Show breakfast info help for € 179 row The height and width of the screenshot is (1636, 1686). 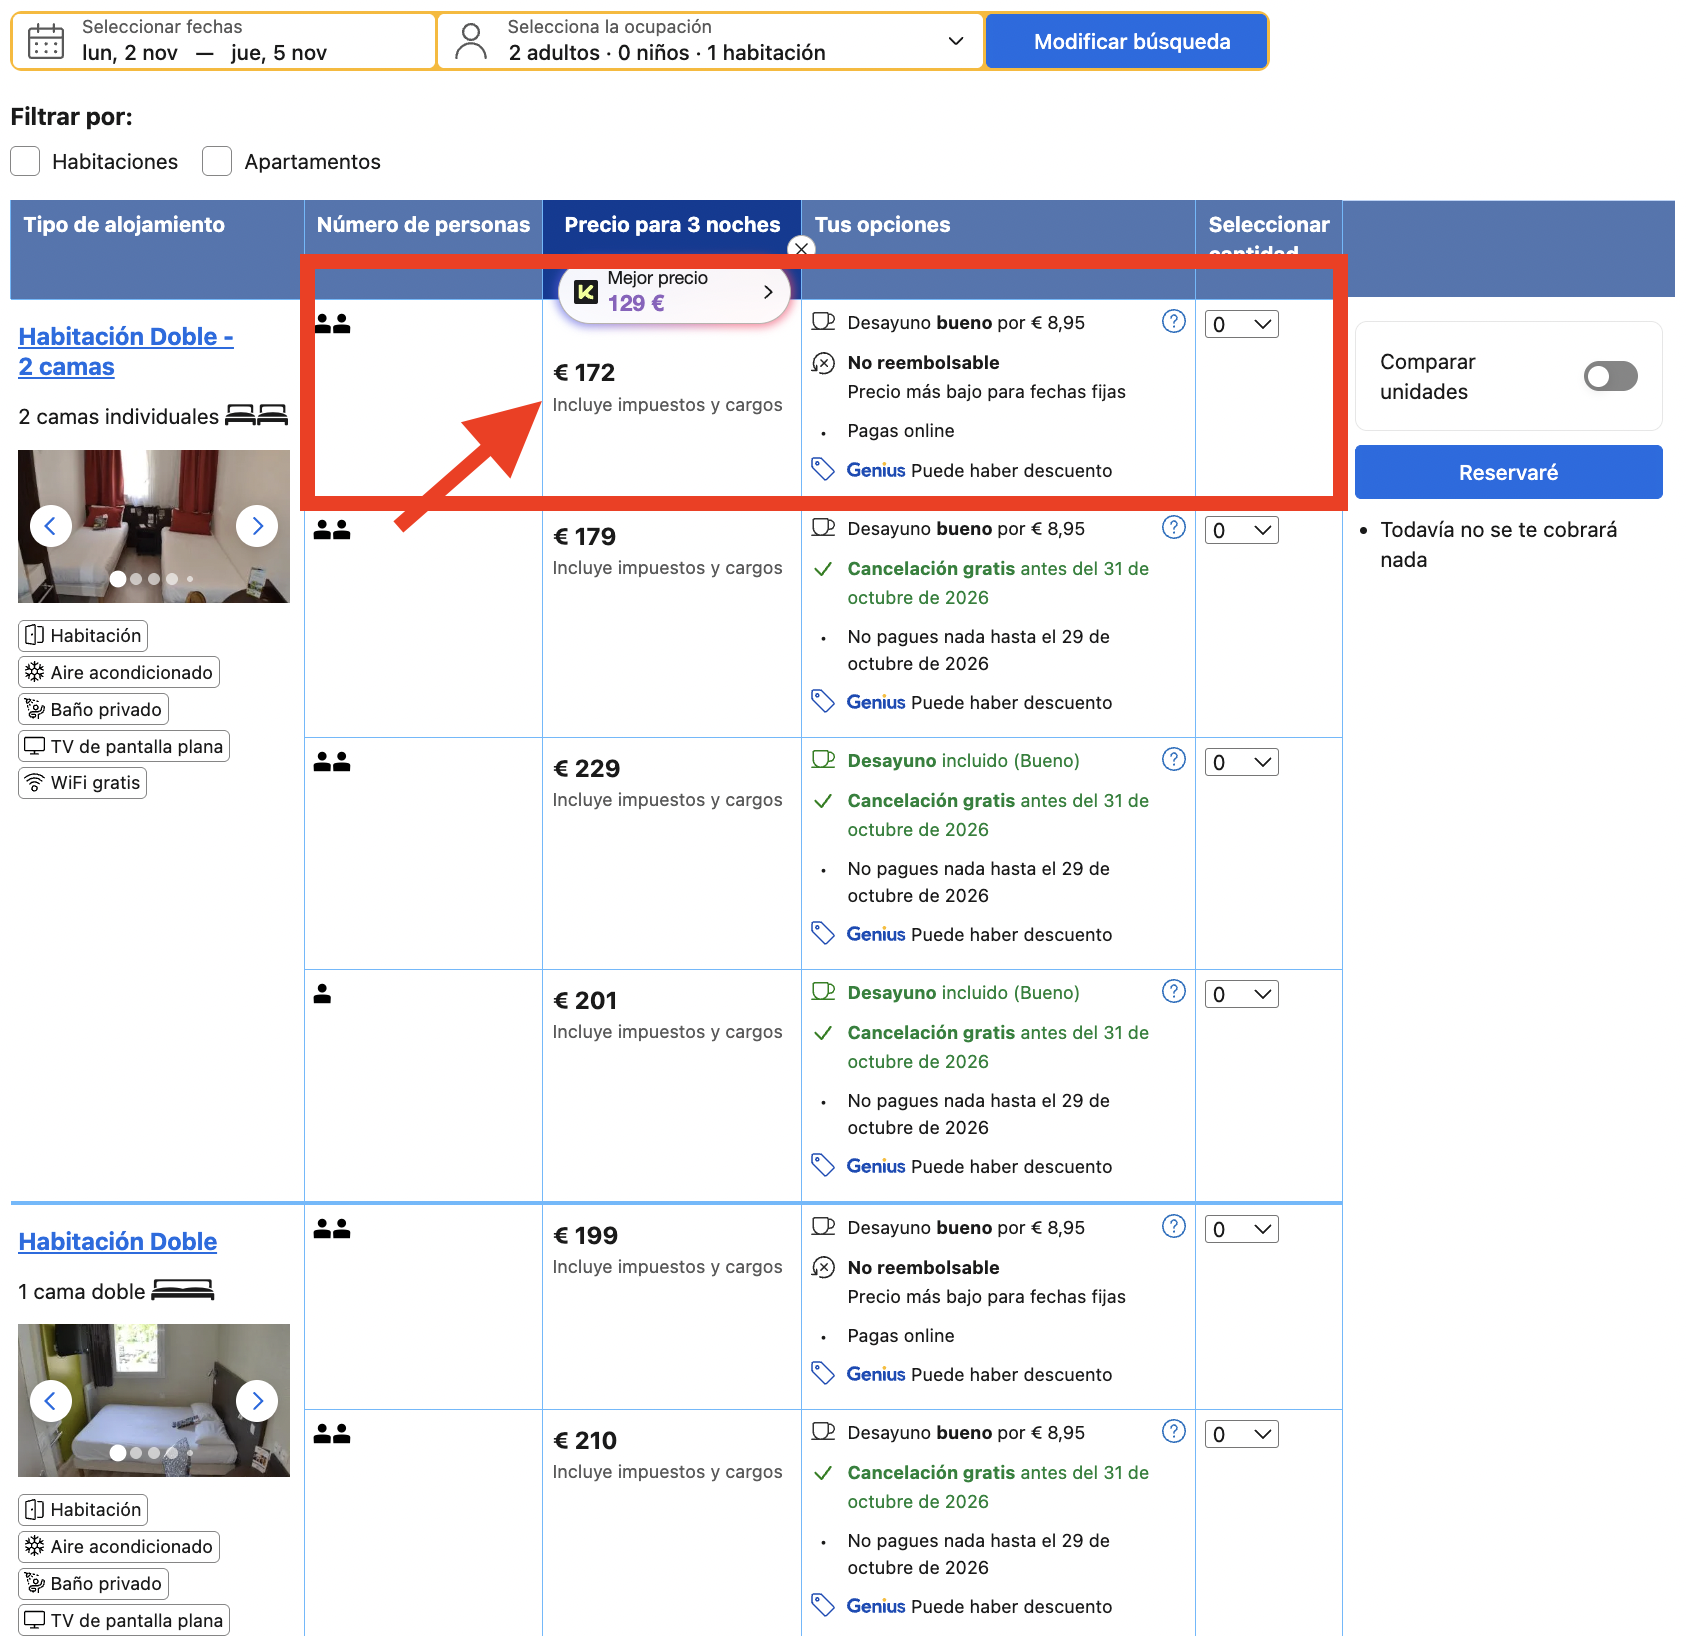(1174, 527)
